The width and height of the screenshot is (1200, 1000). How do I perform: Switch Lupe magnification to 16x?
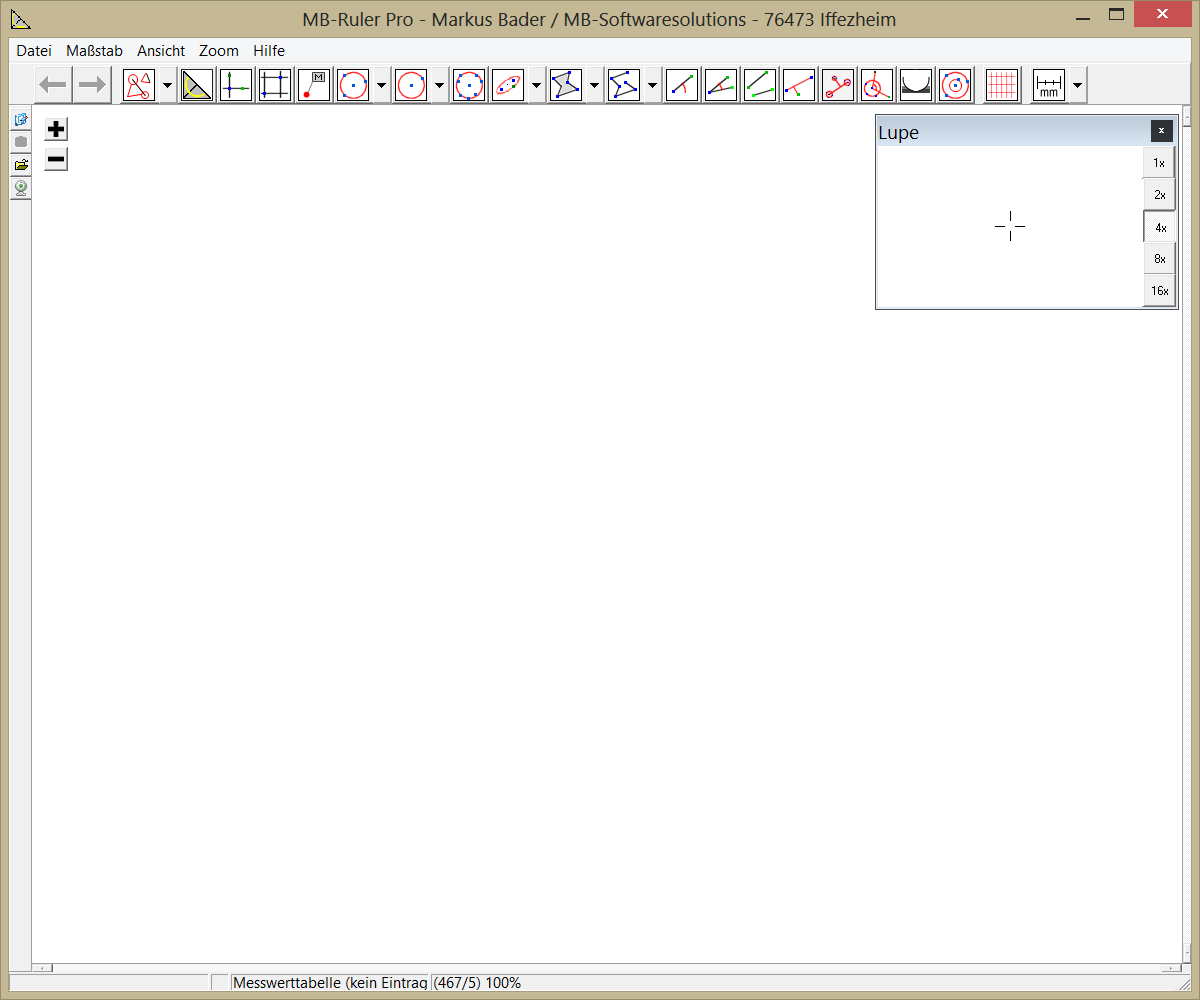click(x=1159, y=291)
